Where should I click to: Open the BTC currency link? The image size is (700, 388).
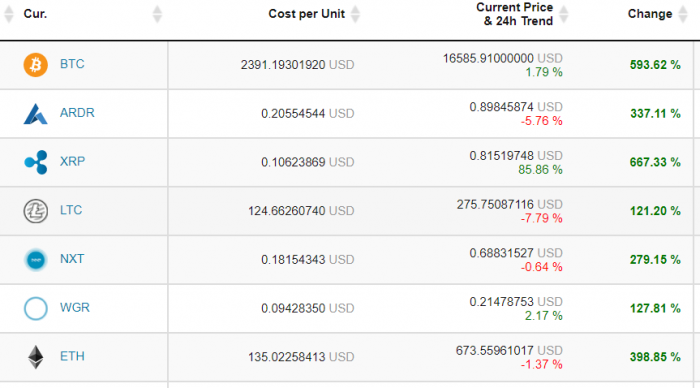pos(72,64)
